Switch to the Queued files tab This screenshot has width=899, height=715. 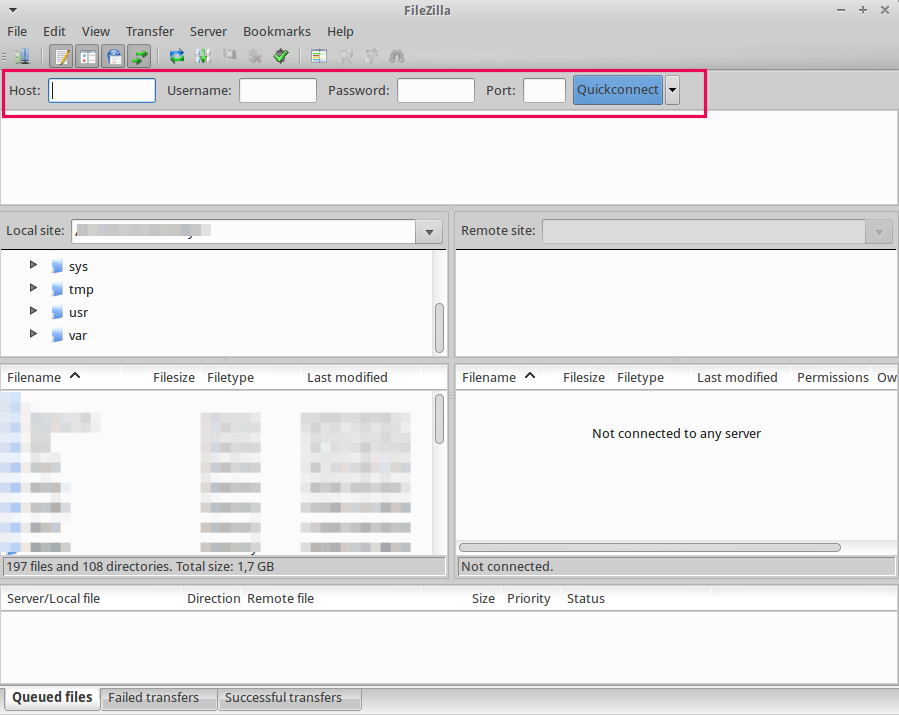(x=52, y=697)
